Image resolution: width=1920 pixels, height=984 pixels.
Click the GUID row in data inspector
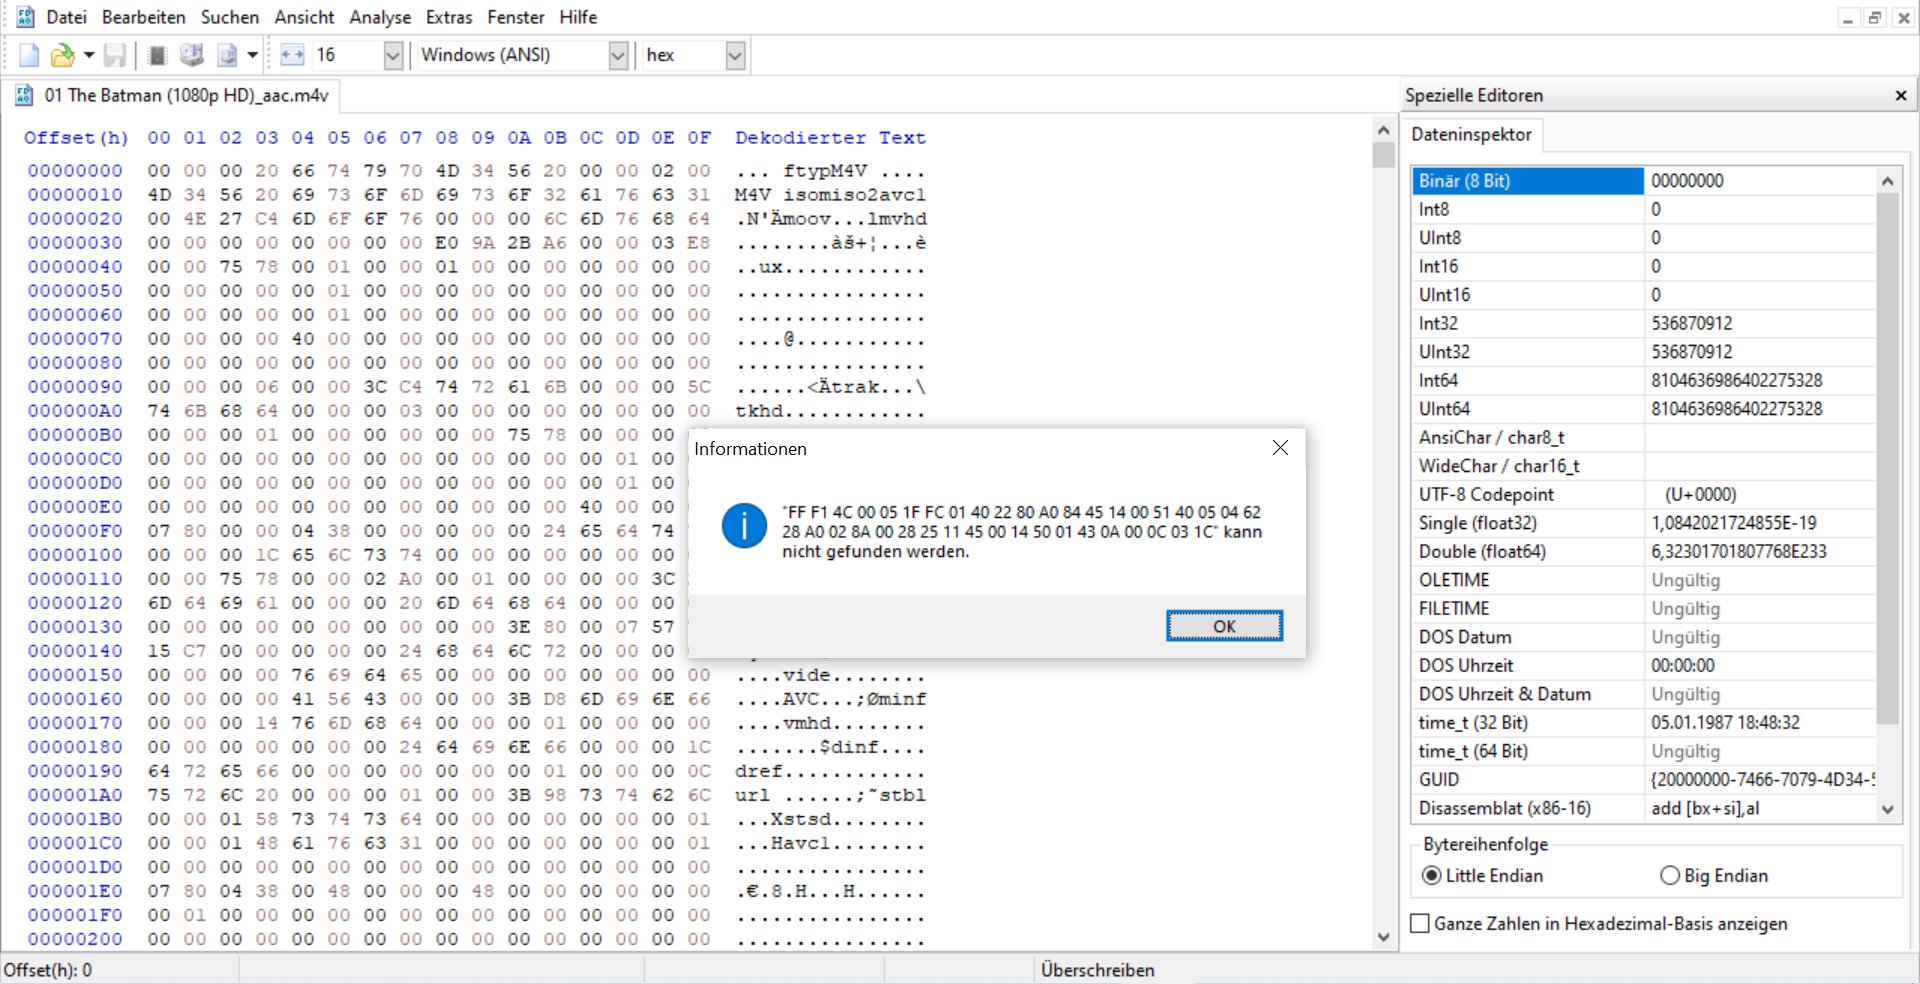click(x=1644, y=780)
